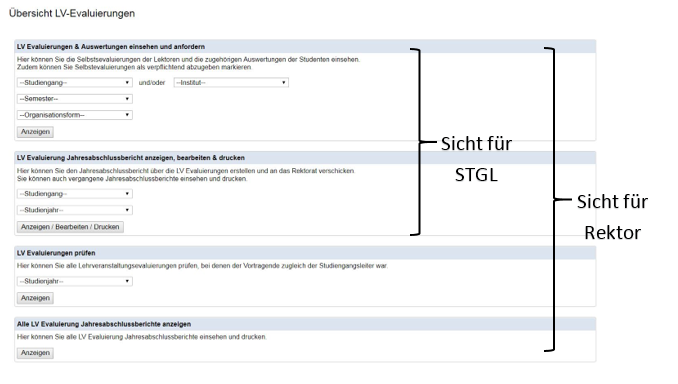The height and width of the screenshot is (384, 678).
Task: Open the Studiengang dropdown in the Jahresabschlussbericht section
Action: pos(75,194)
